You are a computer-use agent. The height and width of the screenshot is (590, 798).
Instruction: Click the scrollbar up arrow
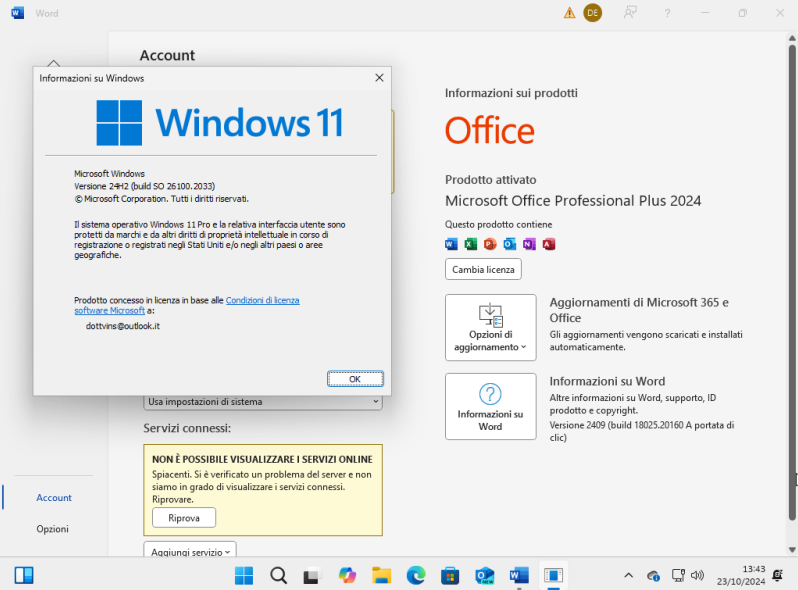click(792, 38)
